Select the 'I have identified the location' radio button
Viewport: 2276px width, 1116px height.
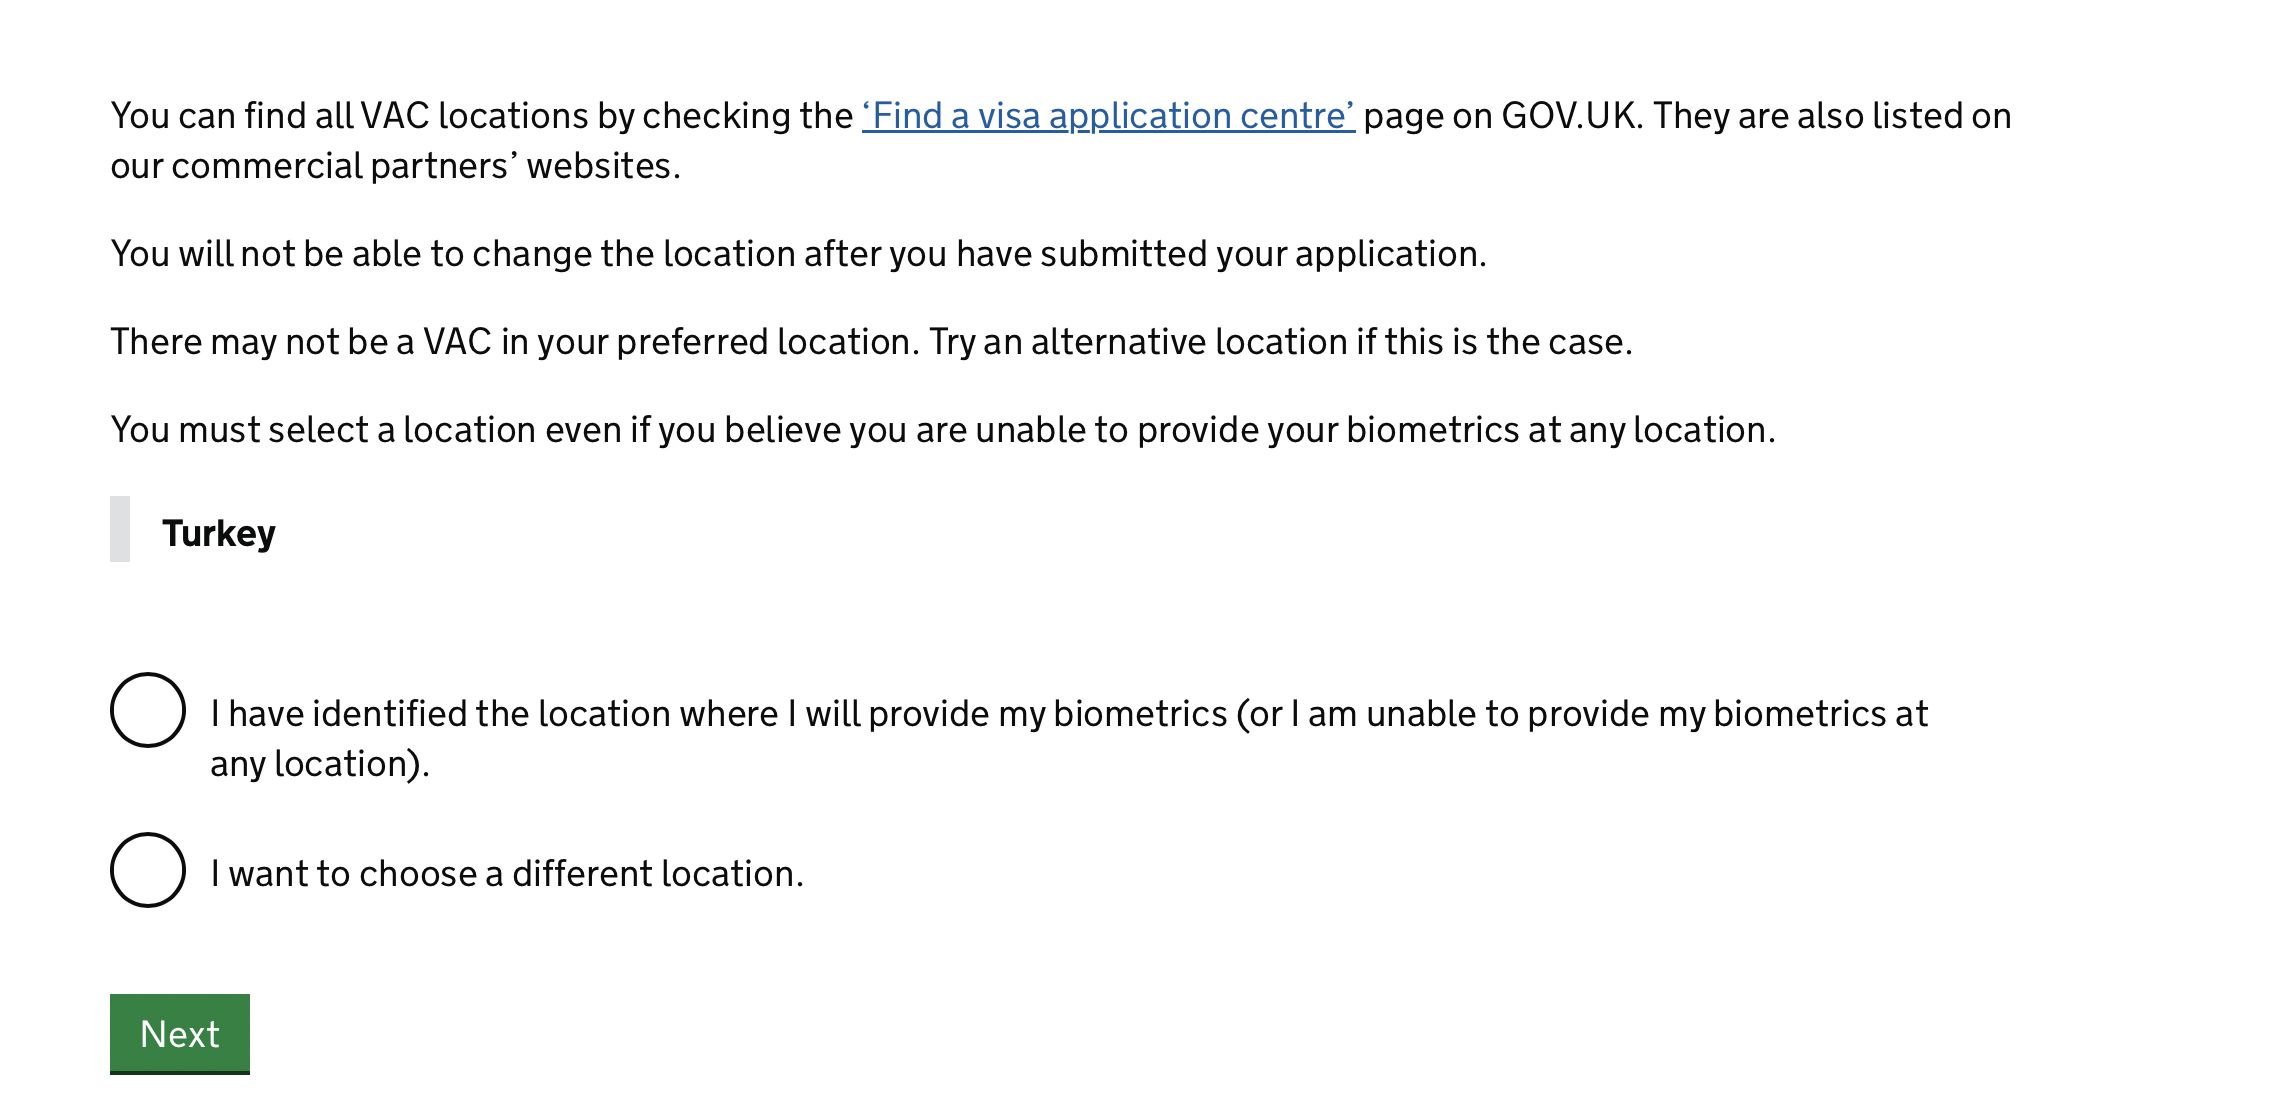(148, 710)
